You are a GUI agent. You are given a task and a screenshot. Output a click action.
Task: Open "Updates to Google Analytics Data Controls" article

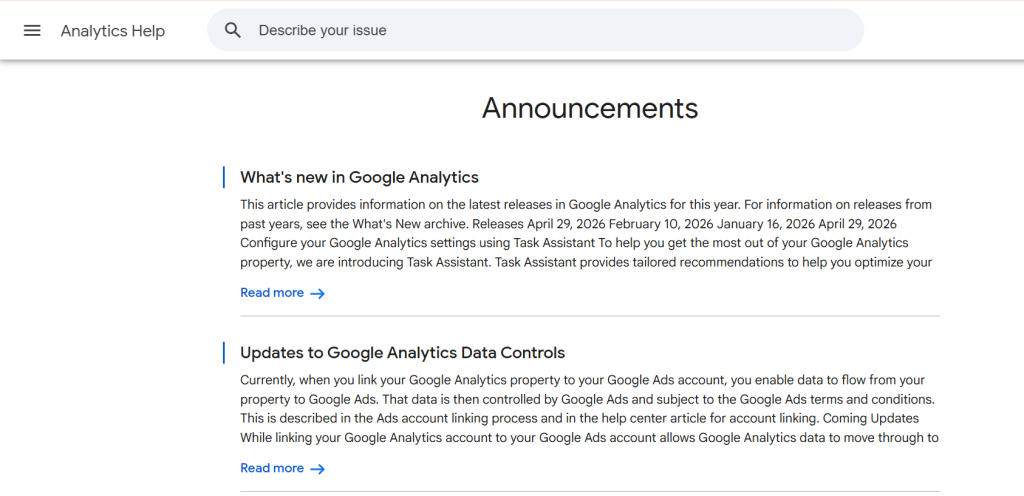402,352
